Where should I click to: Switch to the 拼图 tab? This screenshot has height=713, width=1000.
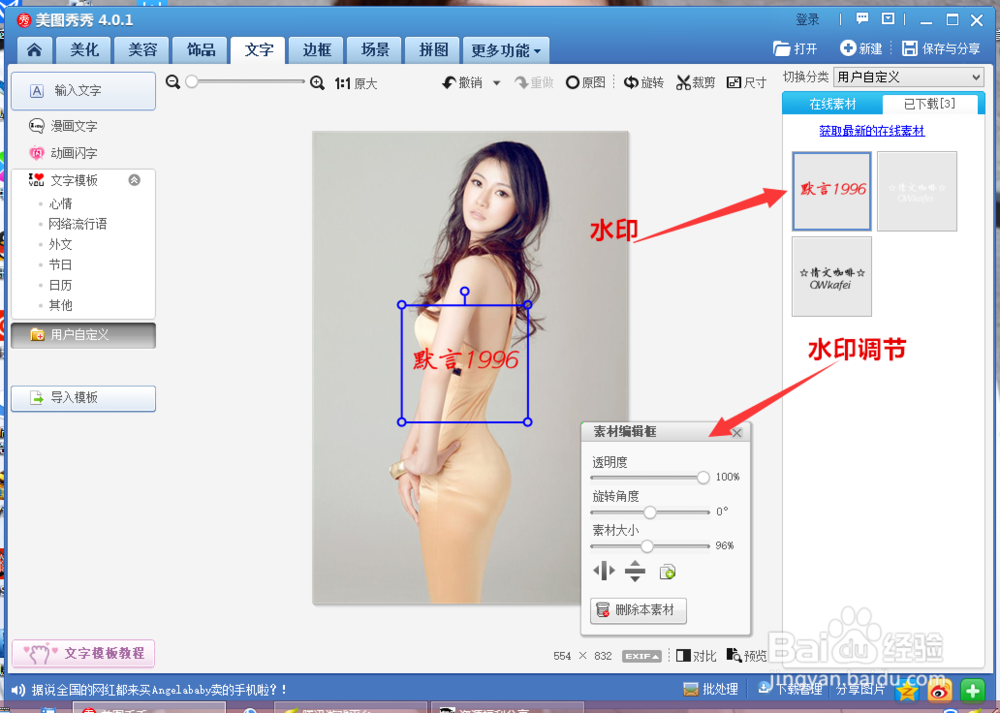(x=434, y=50)
